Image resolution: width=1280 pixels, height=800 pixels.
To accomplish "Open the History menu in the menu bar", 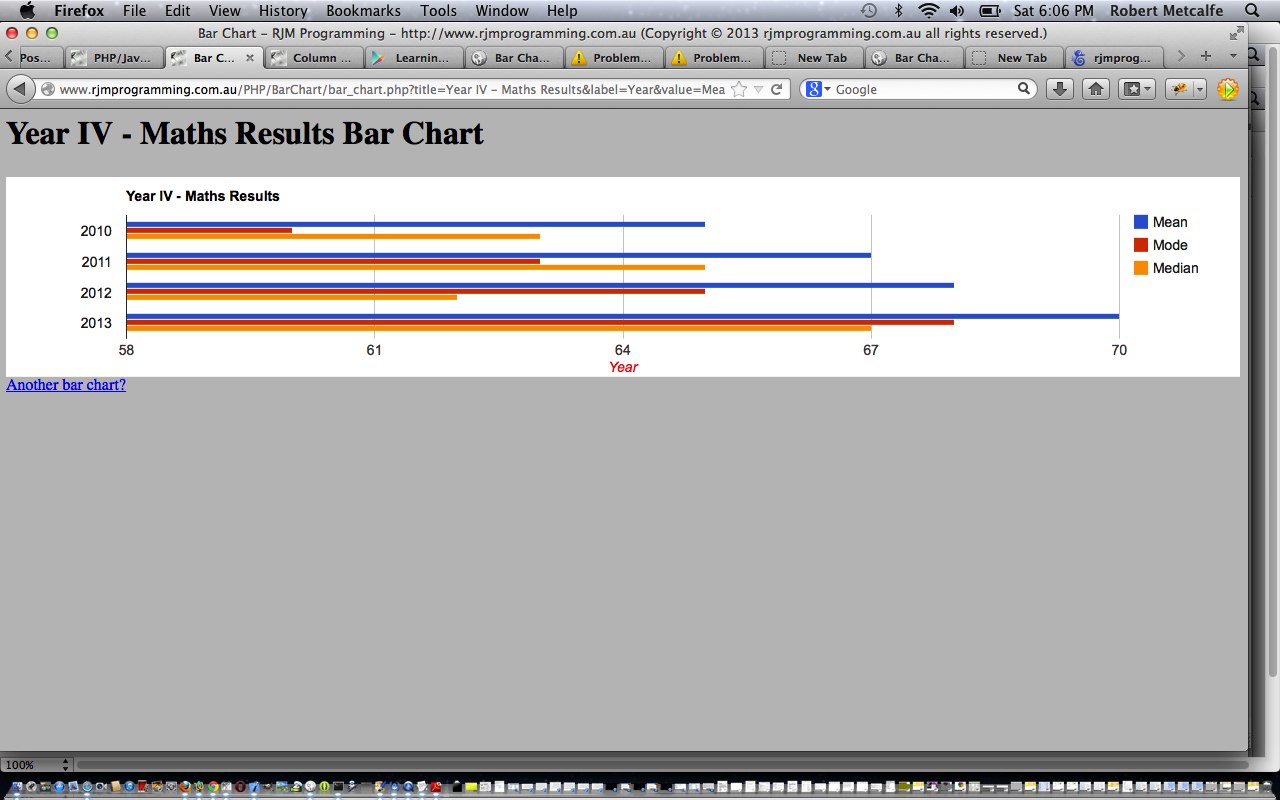I will click(282, 10).
